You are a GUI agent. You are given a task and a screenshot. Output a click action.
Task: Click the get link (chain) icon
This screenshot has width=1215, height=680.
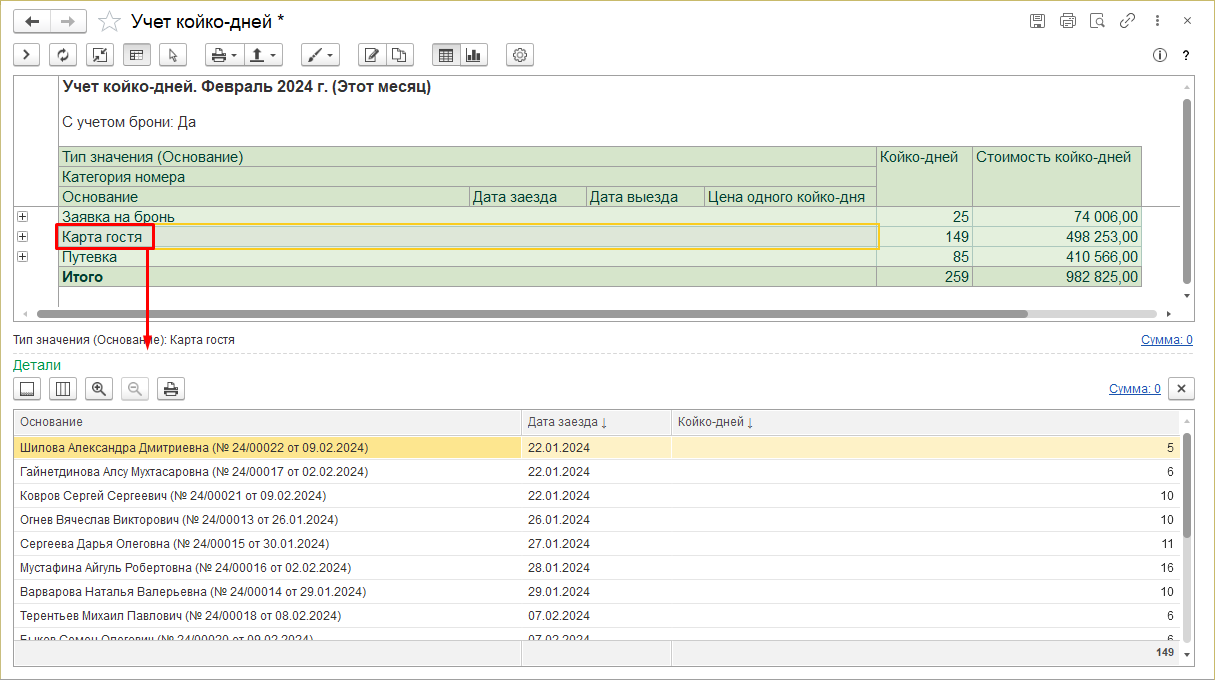[1127, 21]
